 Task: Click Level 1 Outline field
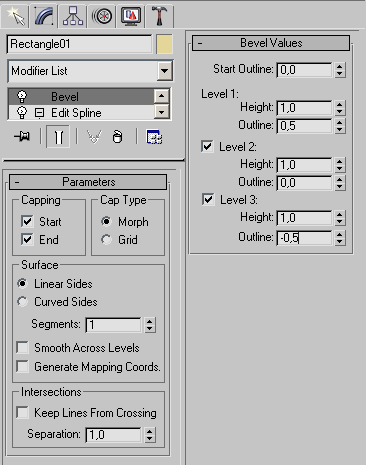click(305, 126)
